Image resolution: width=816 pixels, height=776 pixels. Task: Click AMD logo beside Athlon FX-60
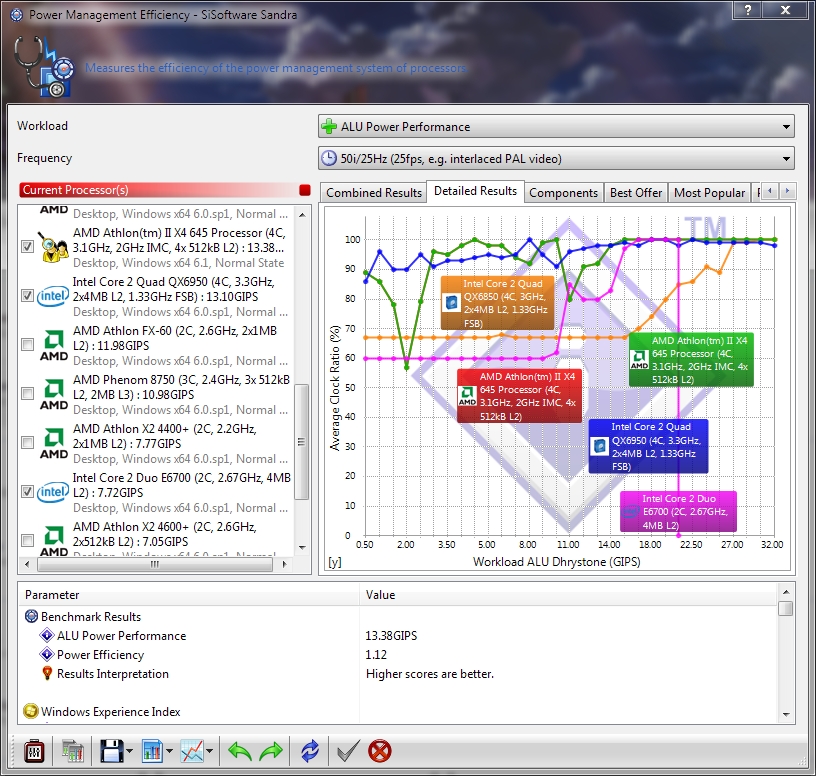point(54,346)
